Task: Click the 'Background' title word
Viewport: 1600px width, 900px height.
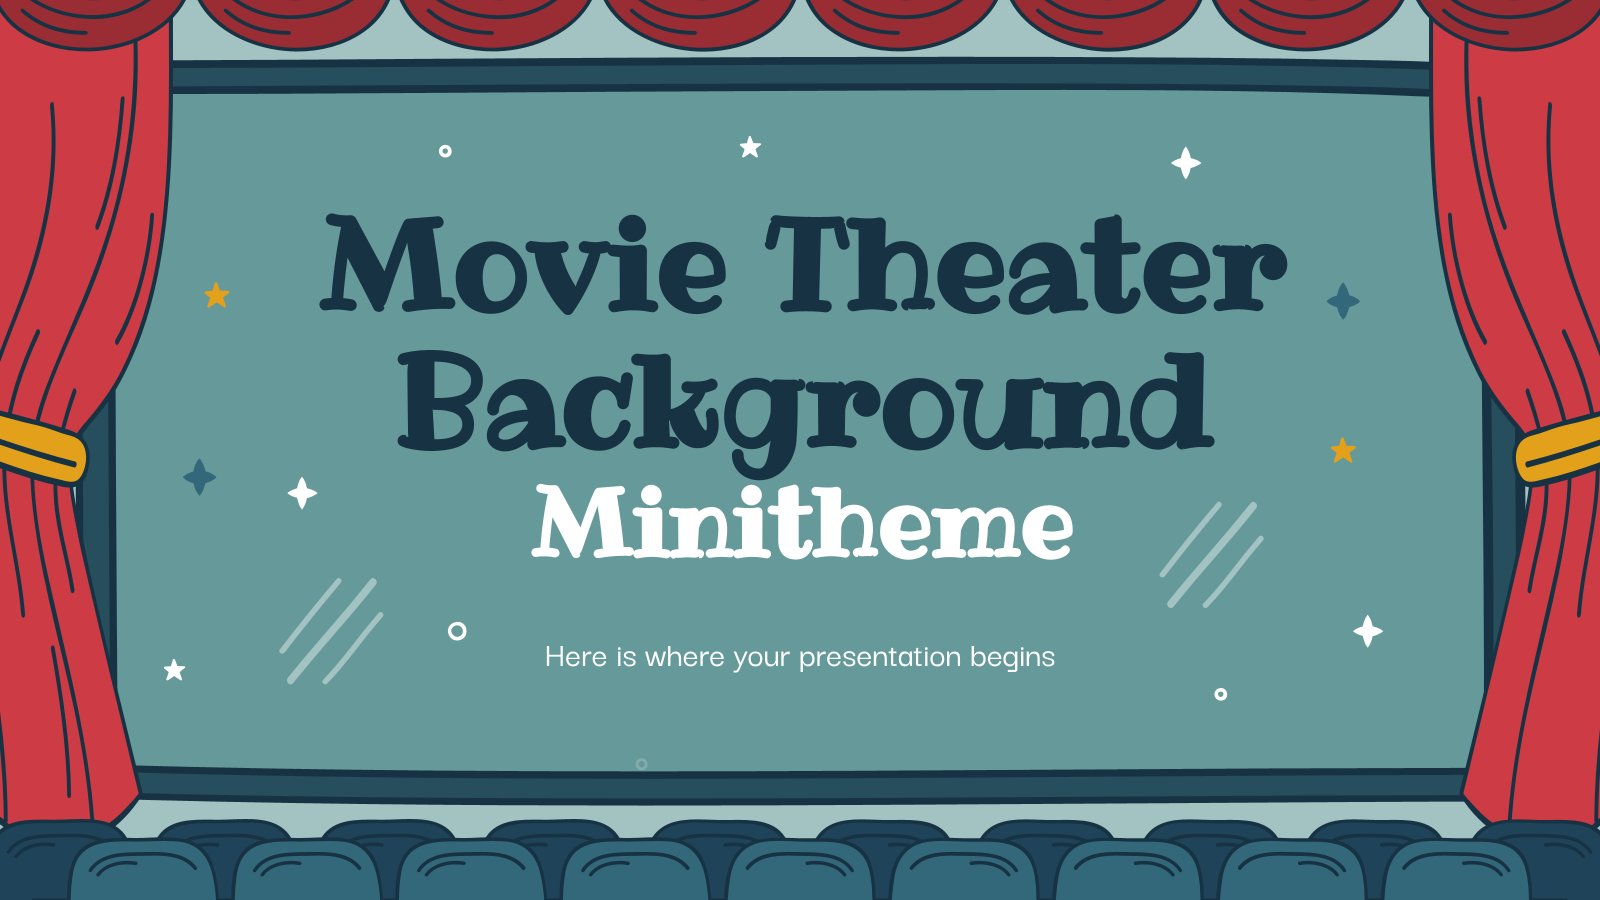Action: click(806, 413)
